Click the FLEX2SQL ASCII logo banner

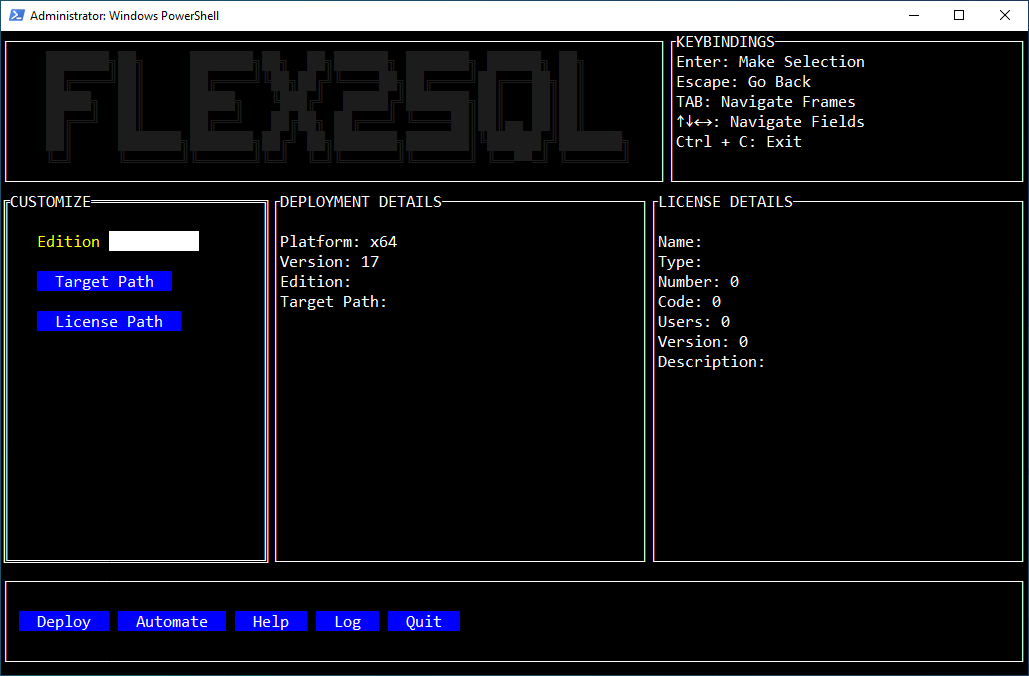pos(335,105)
